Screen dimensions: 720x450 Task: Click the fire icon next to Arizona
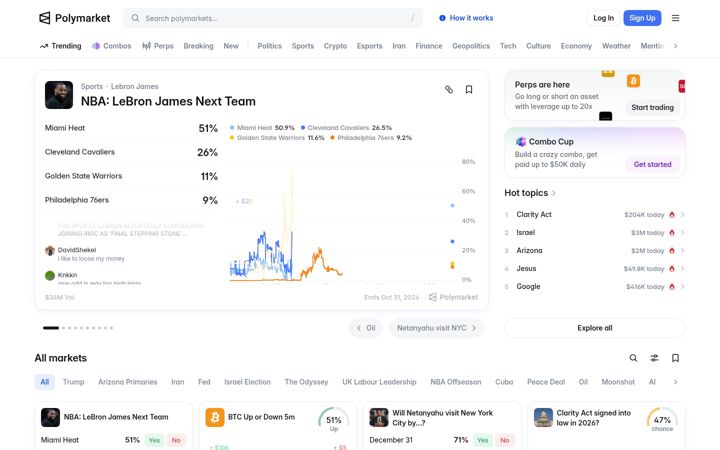click(672, 250)
